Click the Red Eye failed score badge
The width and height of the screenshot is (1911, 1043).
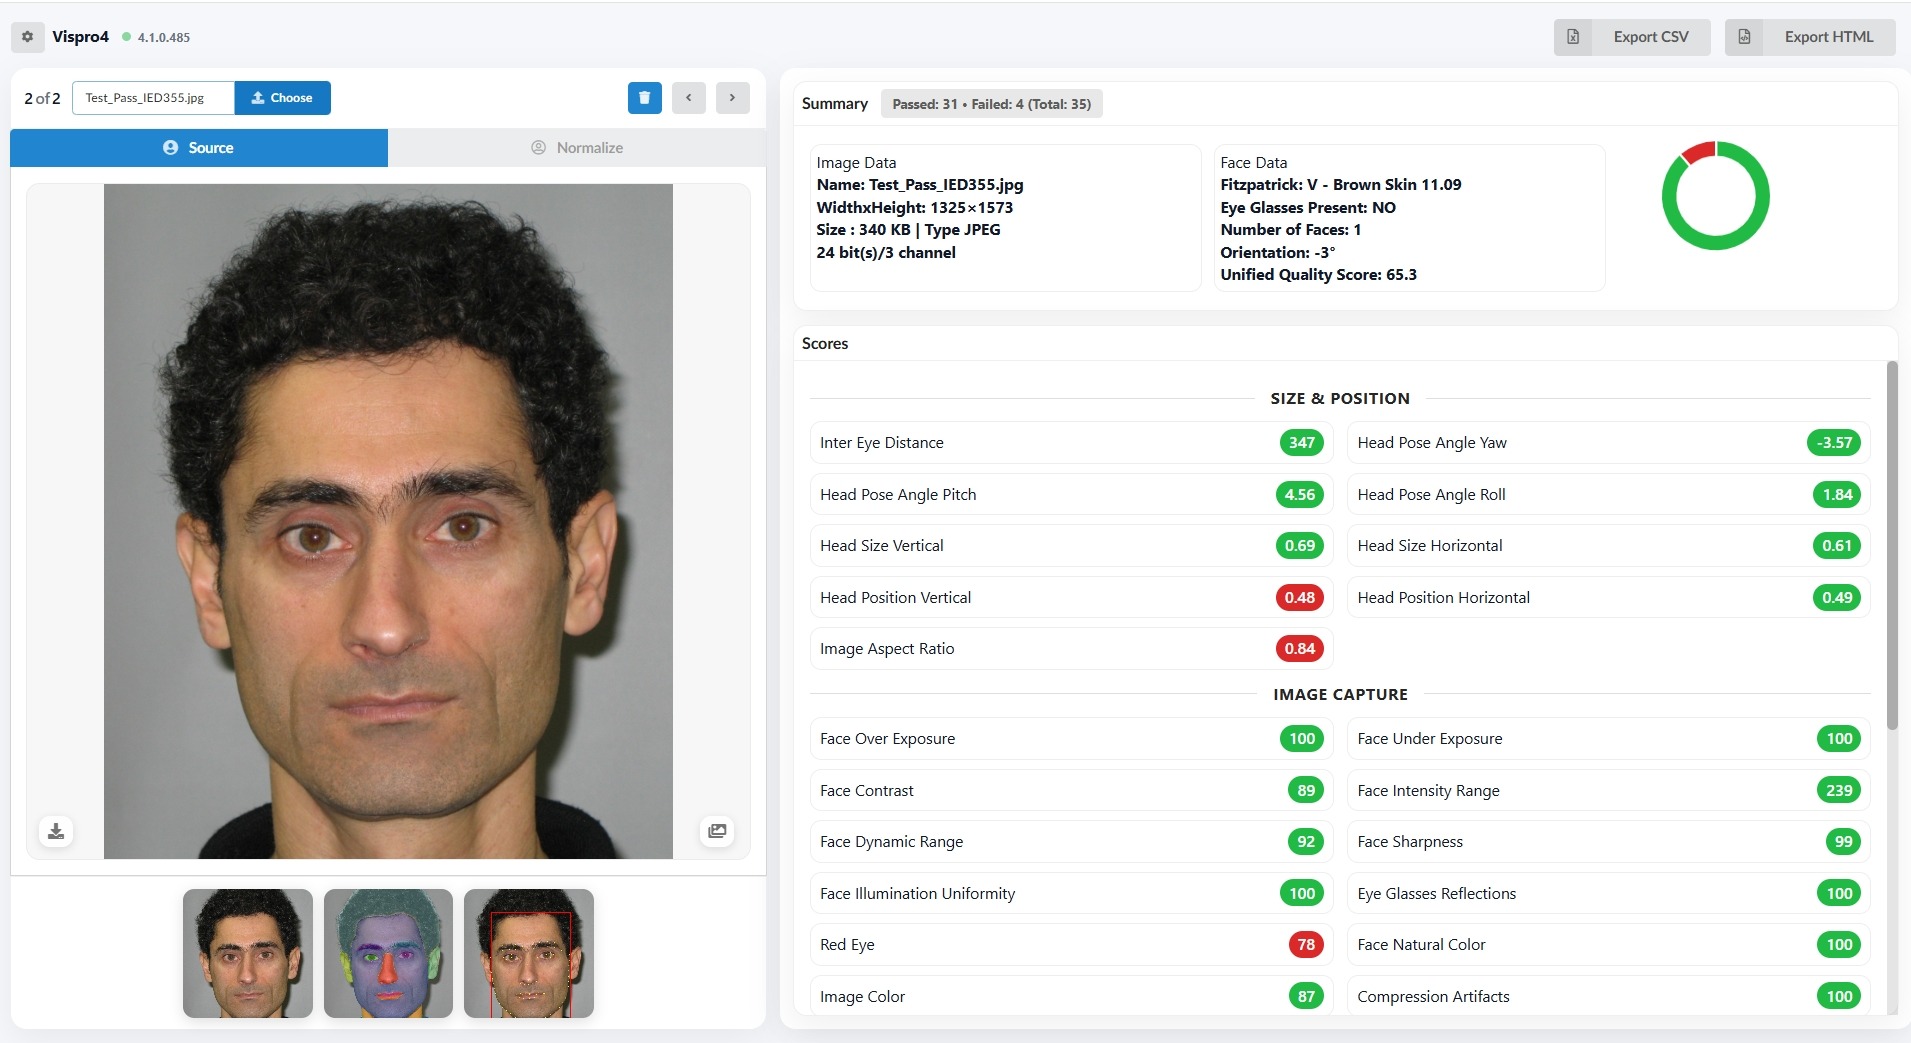coord(1306,945)
